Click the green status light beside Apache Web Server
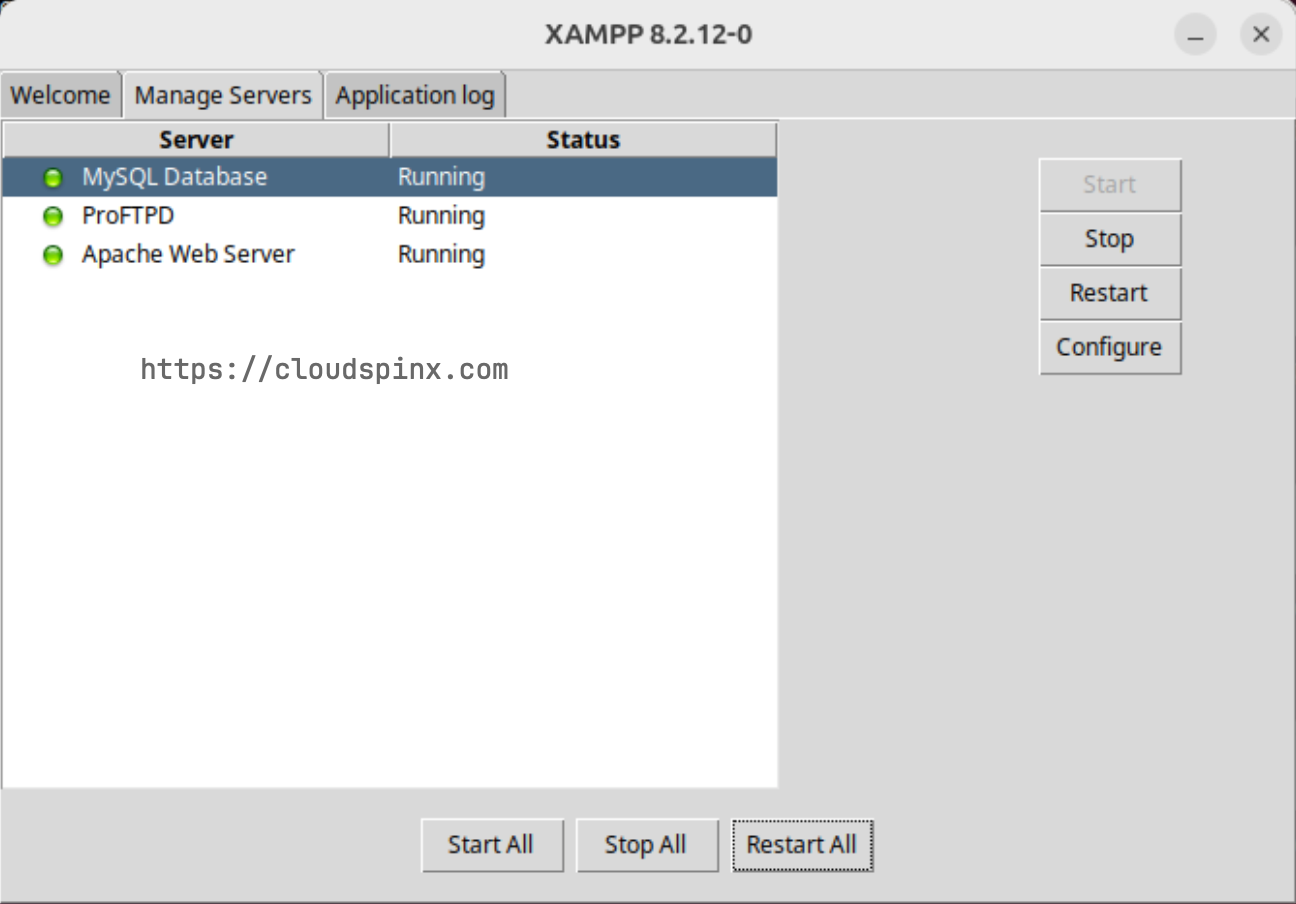 [53, 255]
